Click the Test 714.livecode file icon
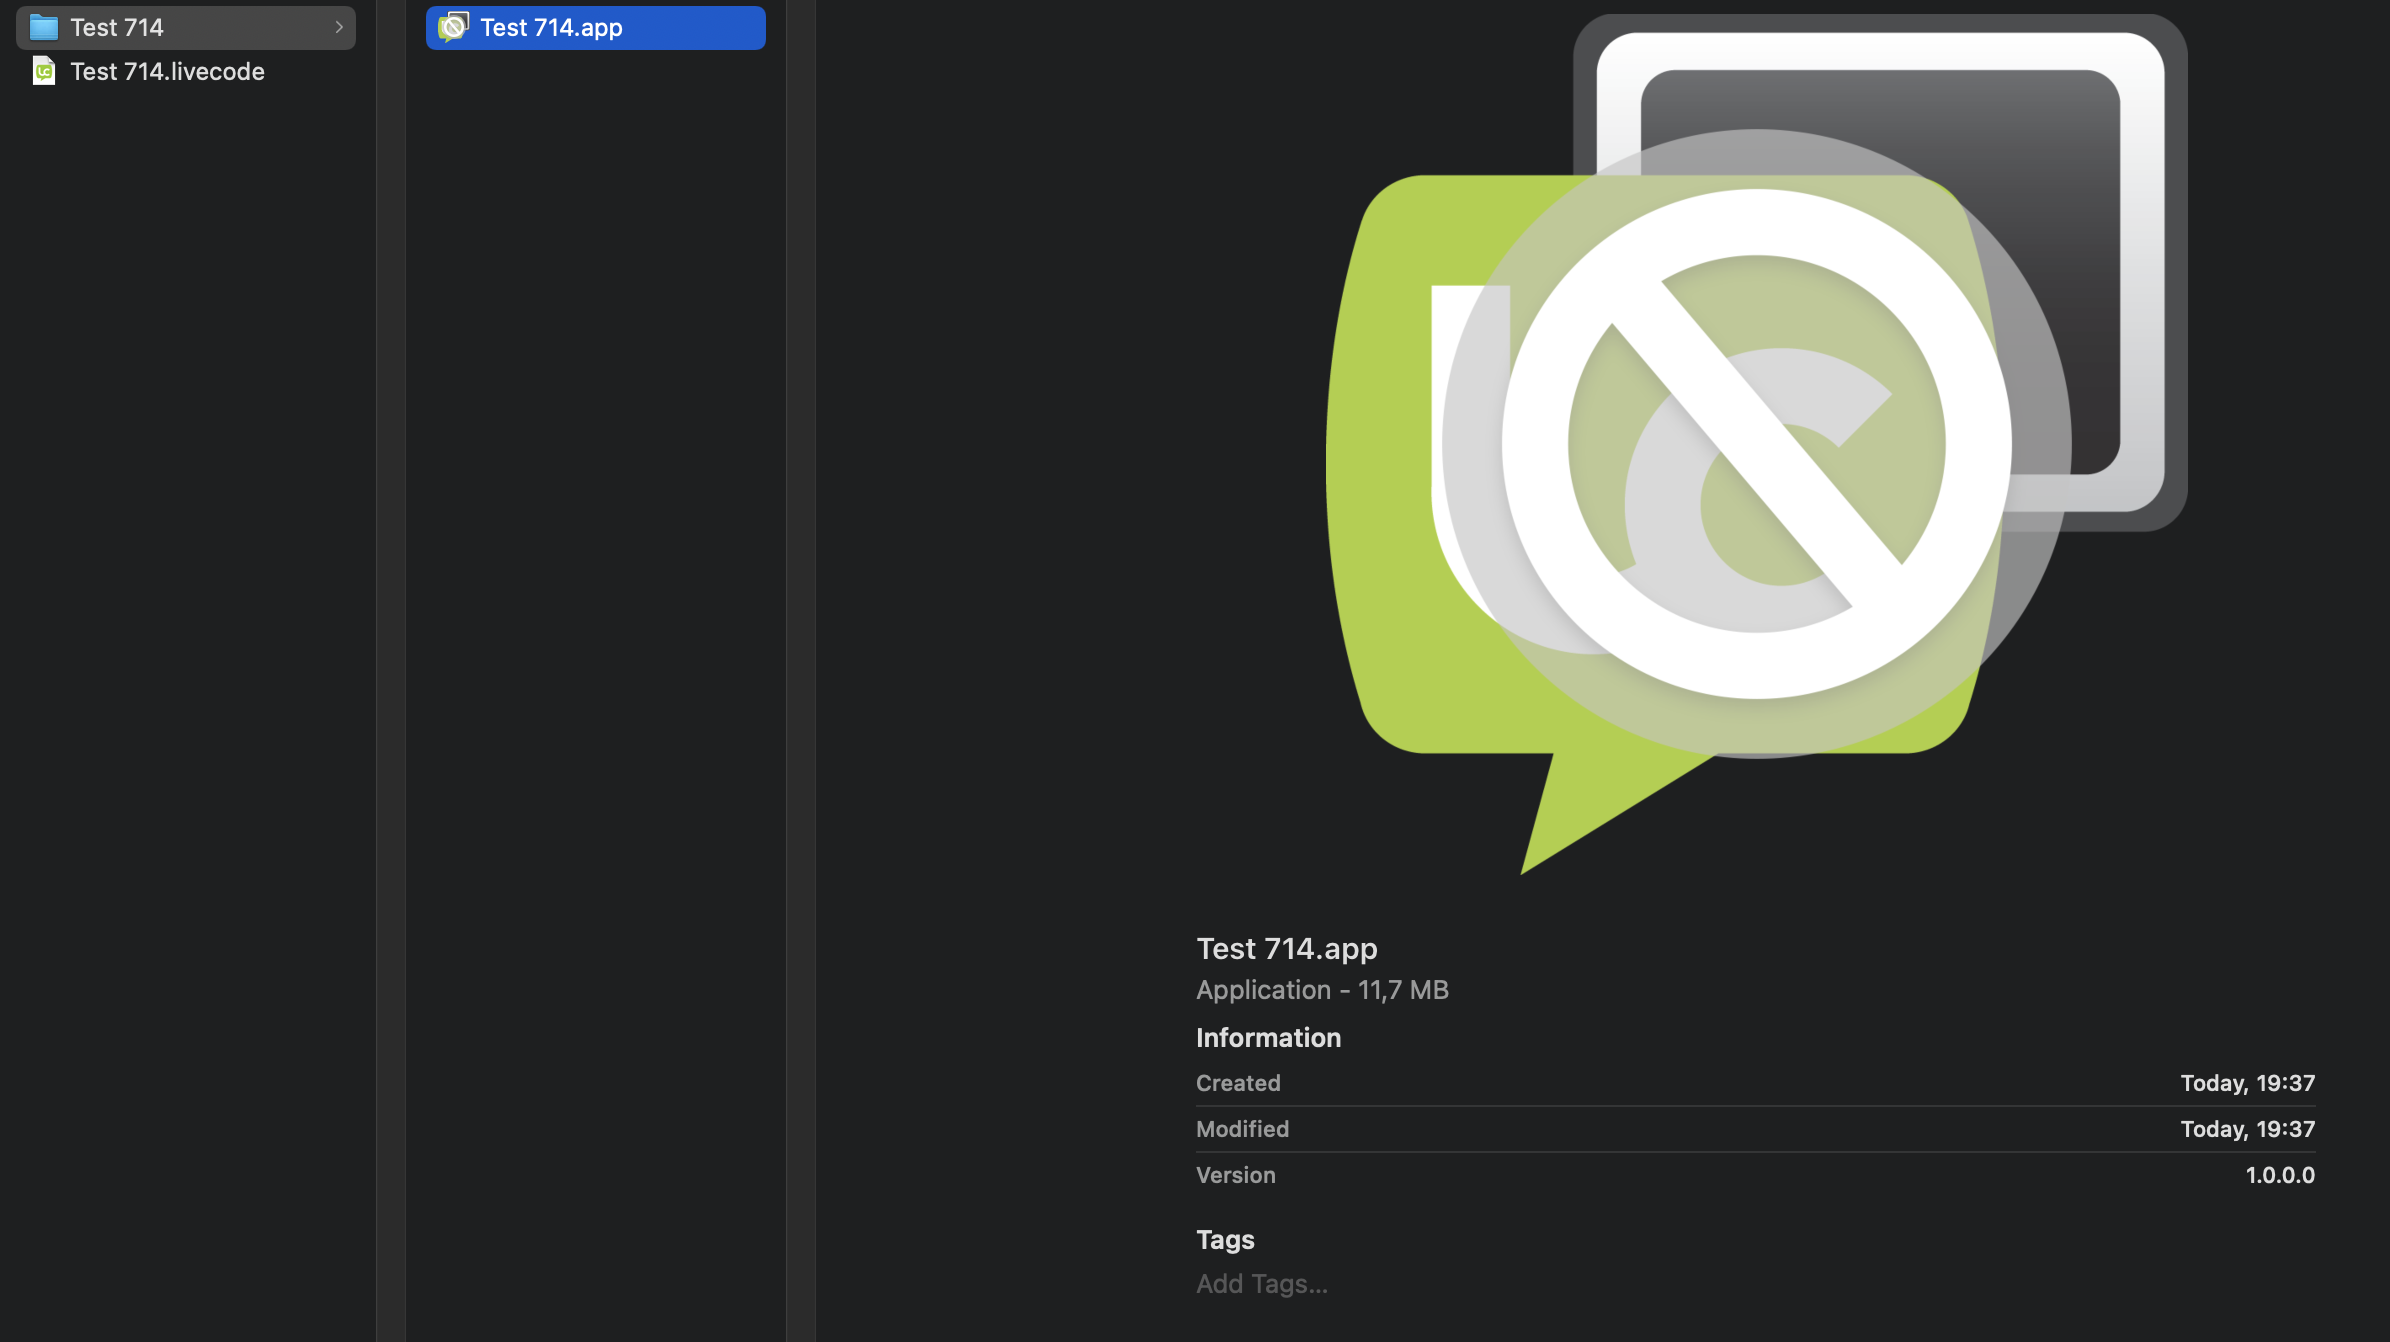The height and width of the screenshot is (1342, 2390). [44, 71]
